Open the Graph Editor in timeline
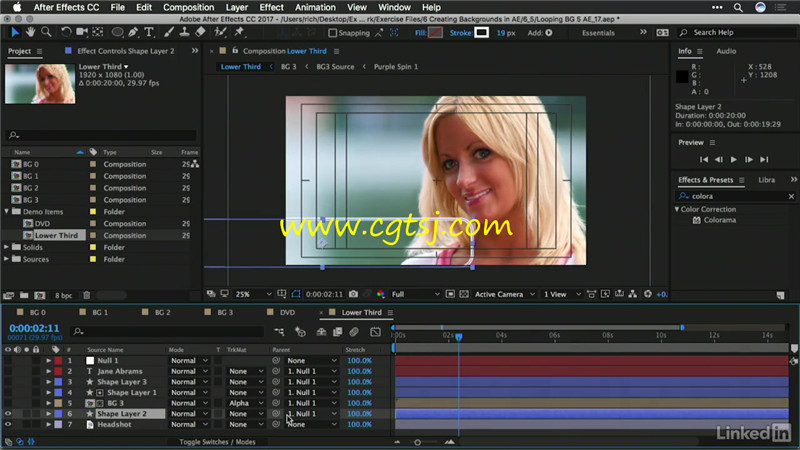This screenshot has width=800, height=450. click(x=376, y=332)
